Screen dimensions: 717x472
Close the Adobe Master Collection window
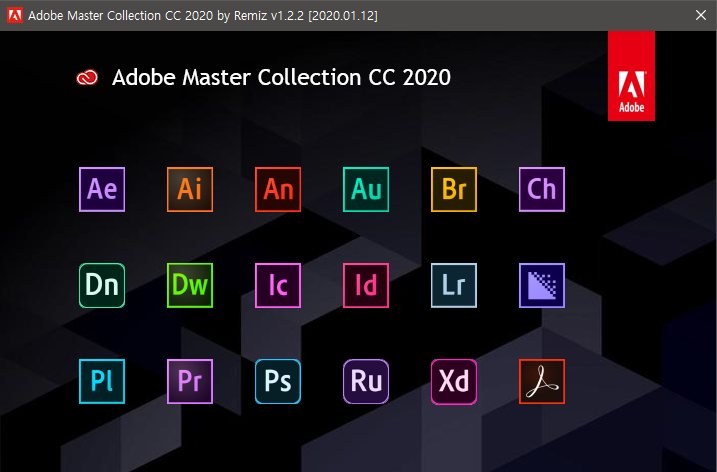point(701,15)
